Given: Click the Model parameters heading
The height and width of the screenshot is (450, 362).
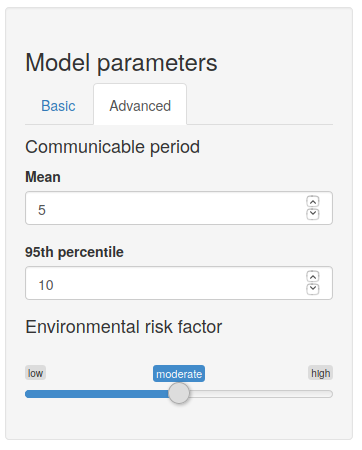Looking at the screenshot, I should 121,63.
